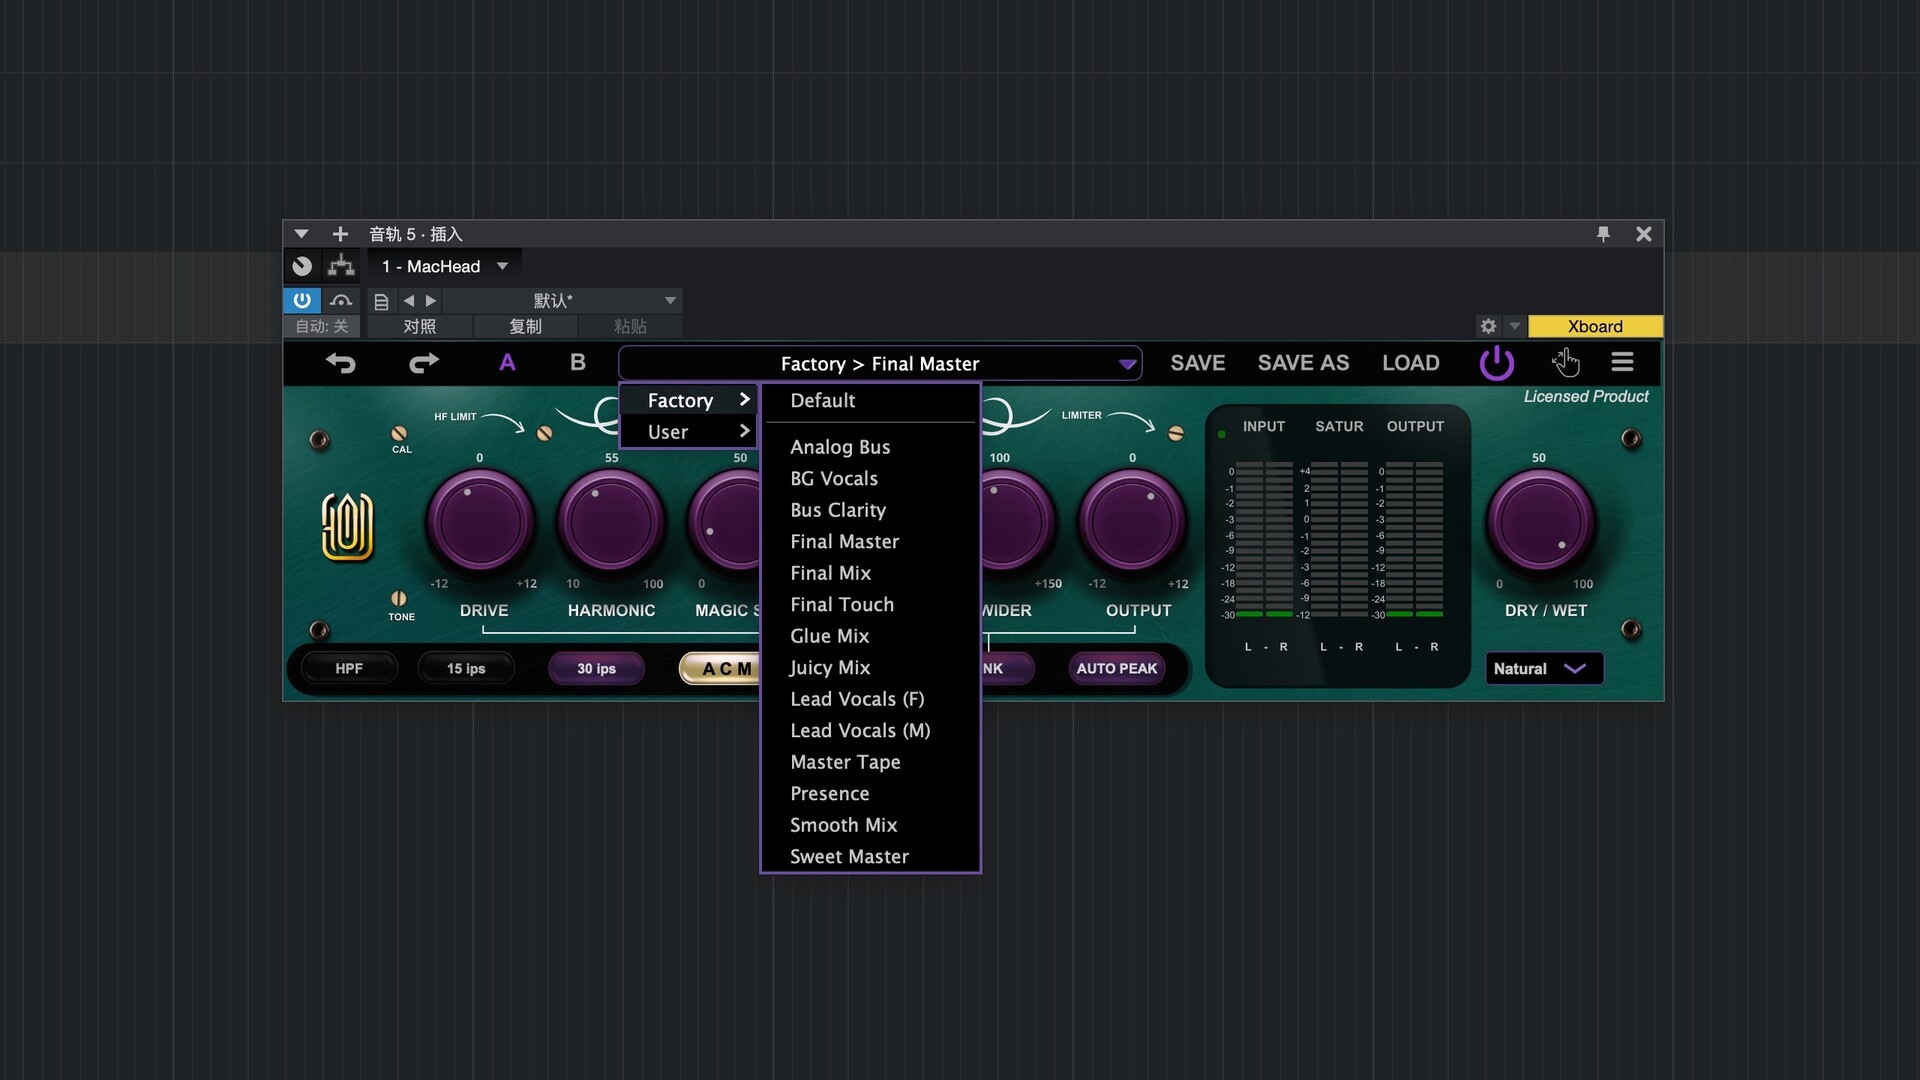Click the LOAD button

1410,363
